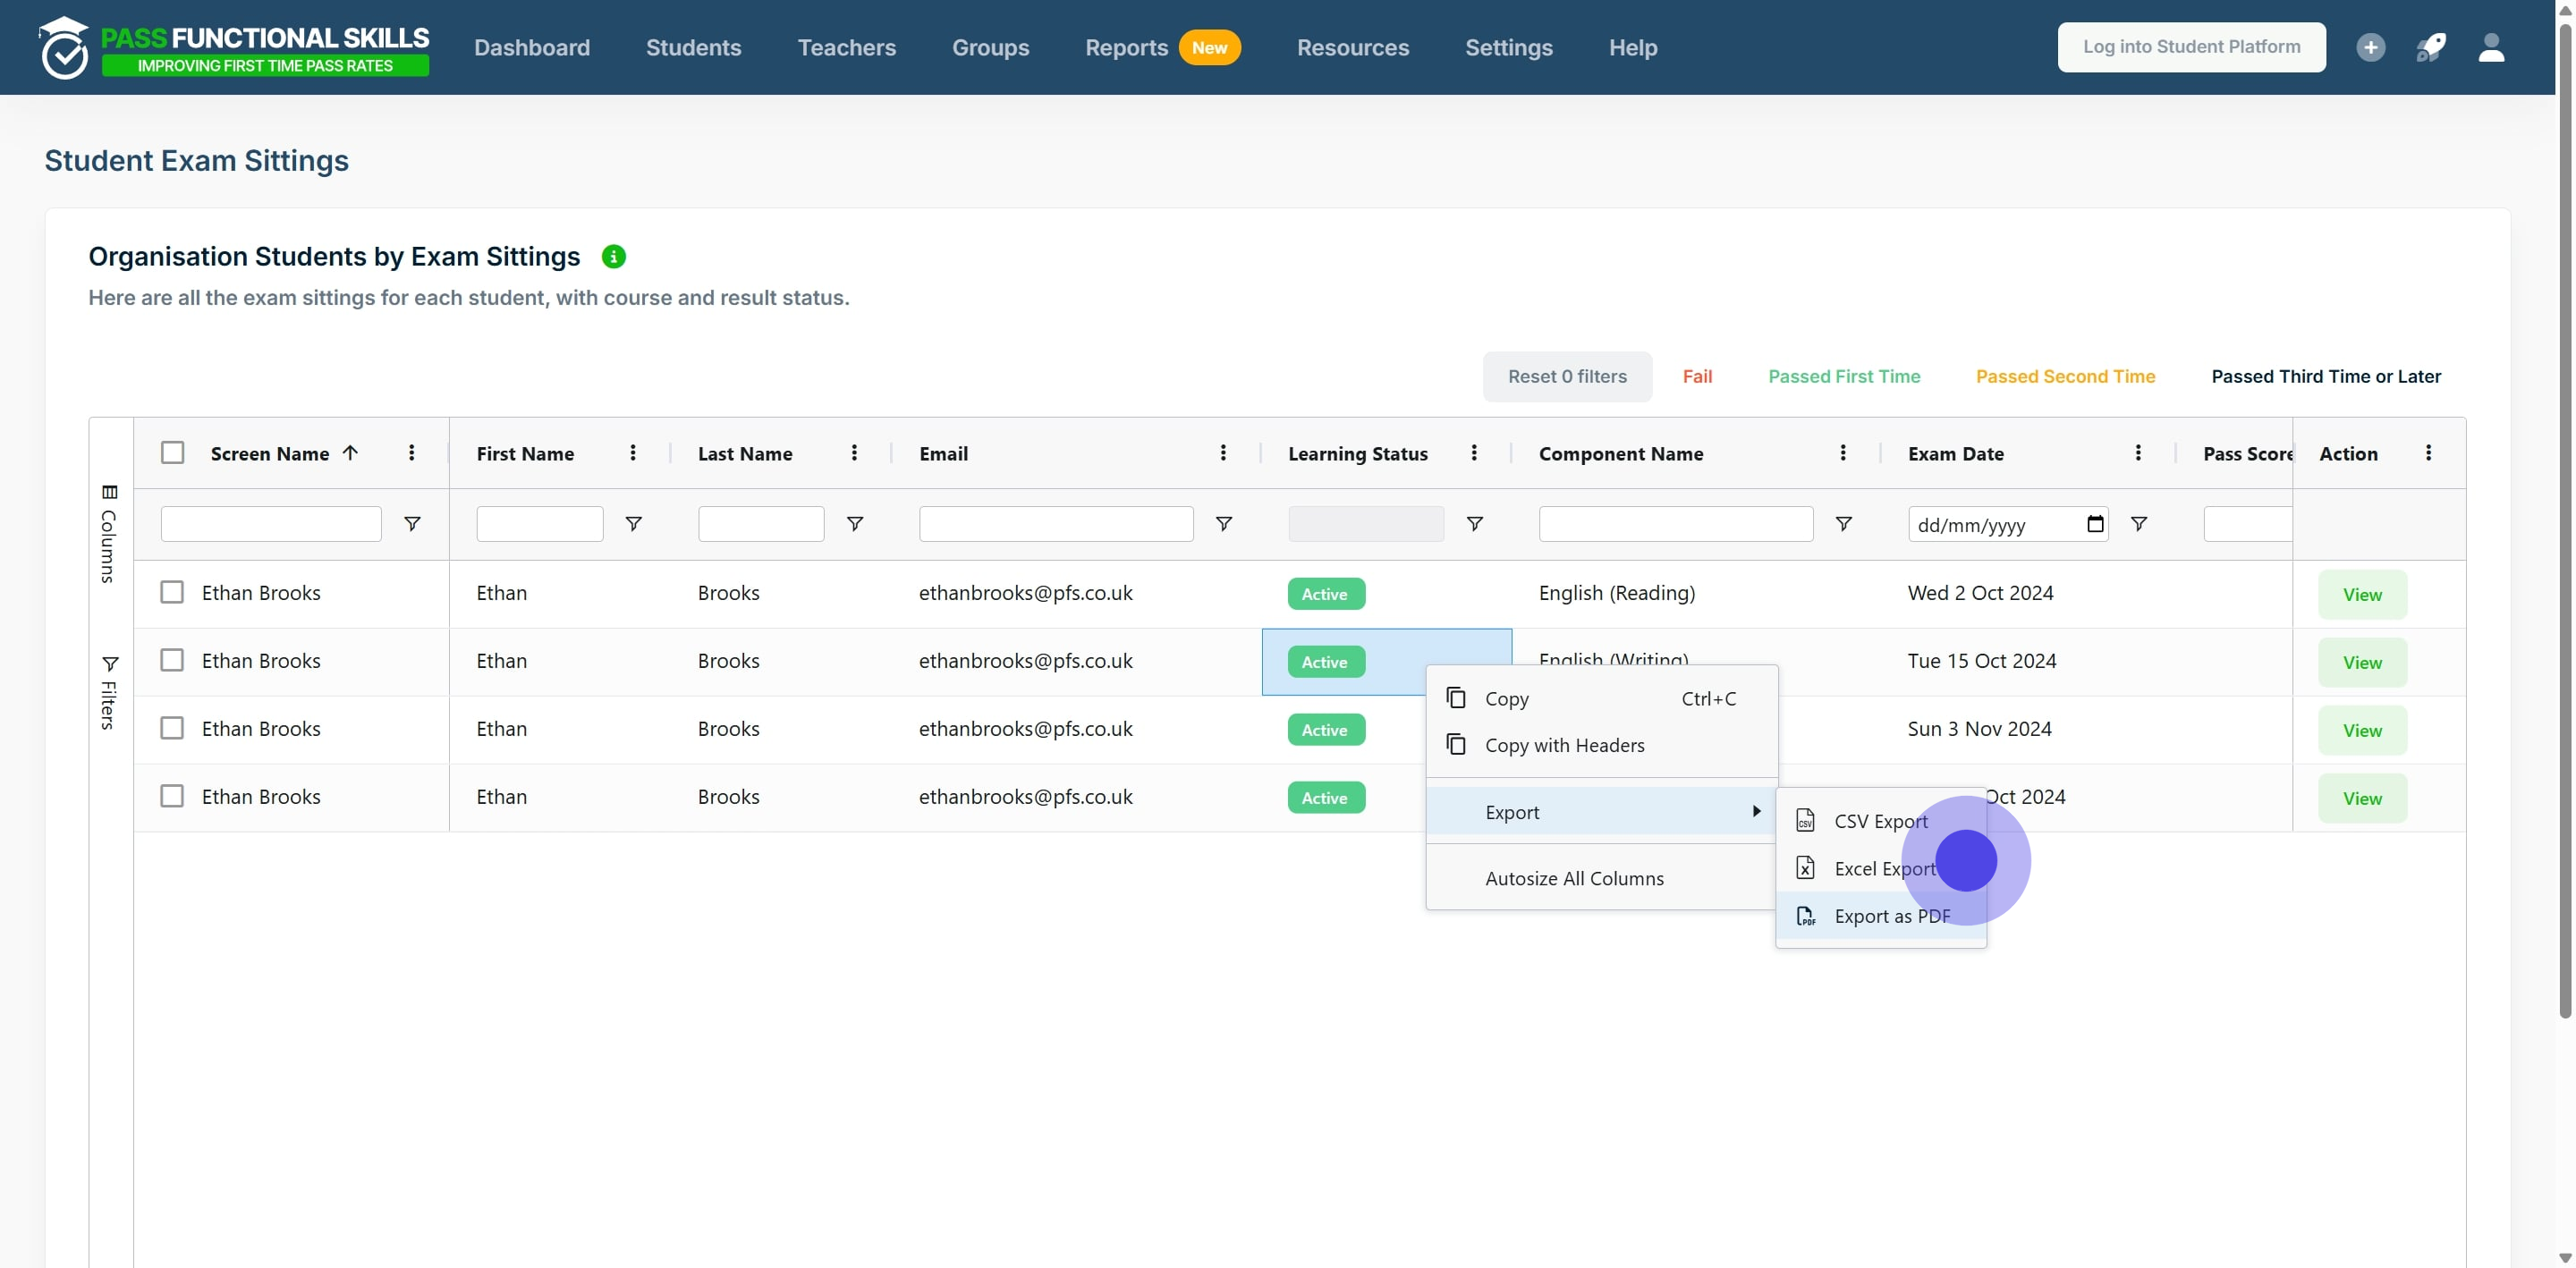
Task: Click the Email column filter funnel icon
Action: click(x=1223, y=524)
